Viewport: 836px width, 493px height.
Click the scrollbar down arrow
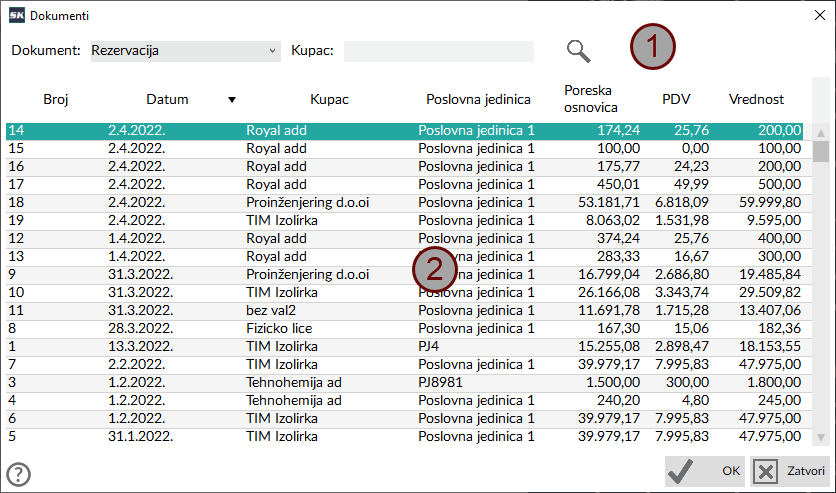tap(821, 437)
